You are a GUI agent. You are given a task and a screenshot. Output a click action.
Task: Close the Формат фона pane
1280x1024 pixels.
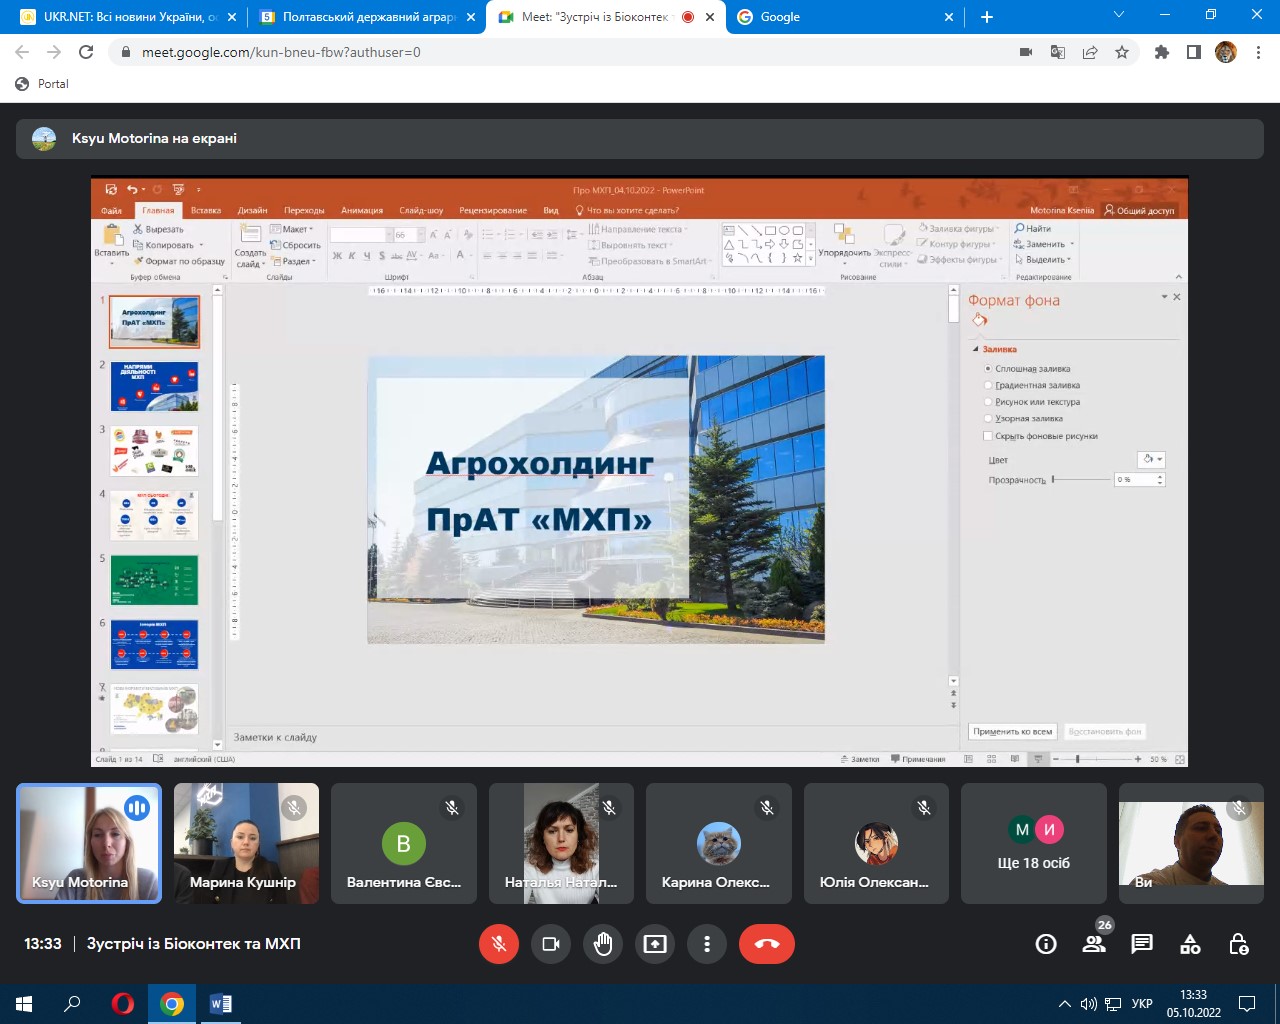tap(1177, 297)
